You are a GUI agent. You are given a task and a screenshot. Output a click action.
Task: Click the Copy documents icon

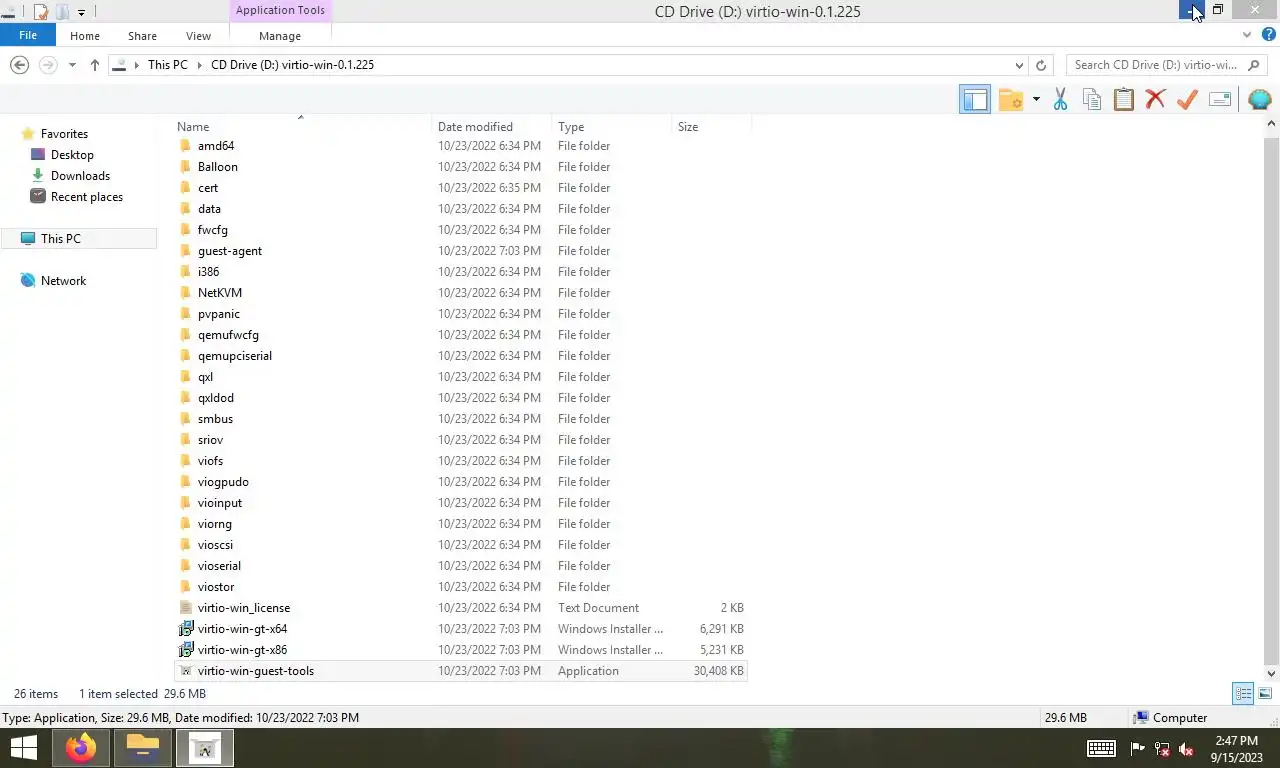[x=1092, y=99]
